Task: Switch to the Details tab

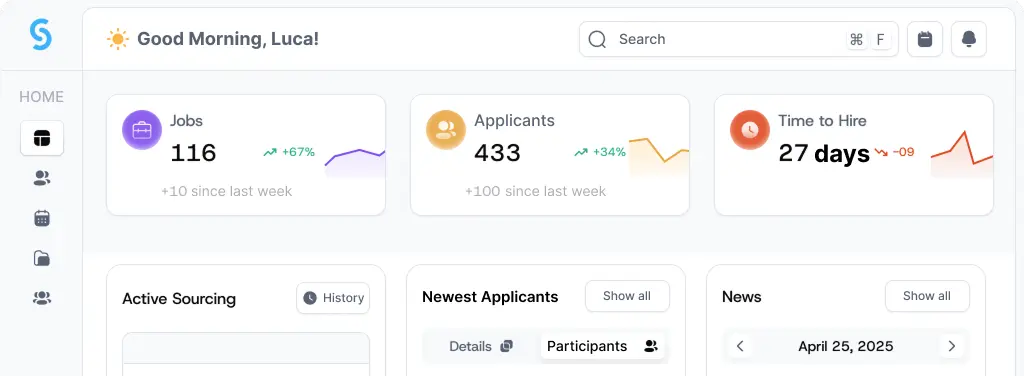Action: [481, 347]
